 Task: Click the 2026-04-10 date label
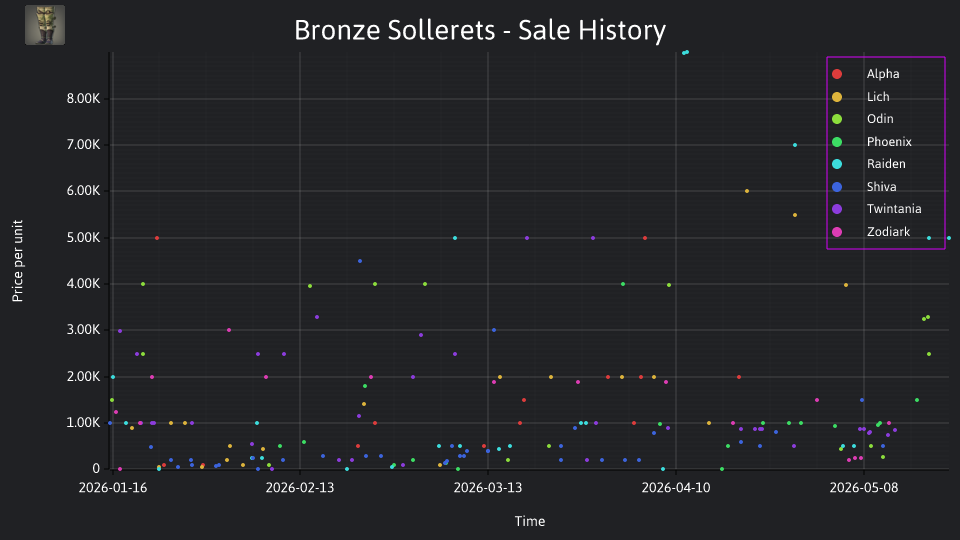tap(676, 488)
